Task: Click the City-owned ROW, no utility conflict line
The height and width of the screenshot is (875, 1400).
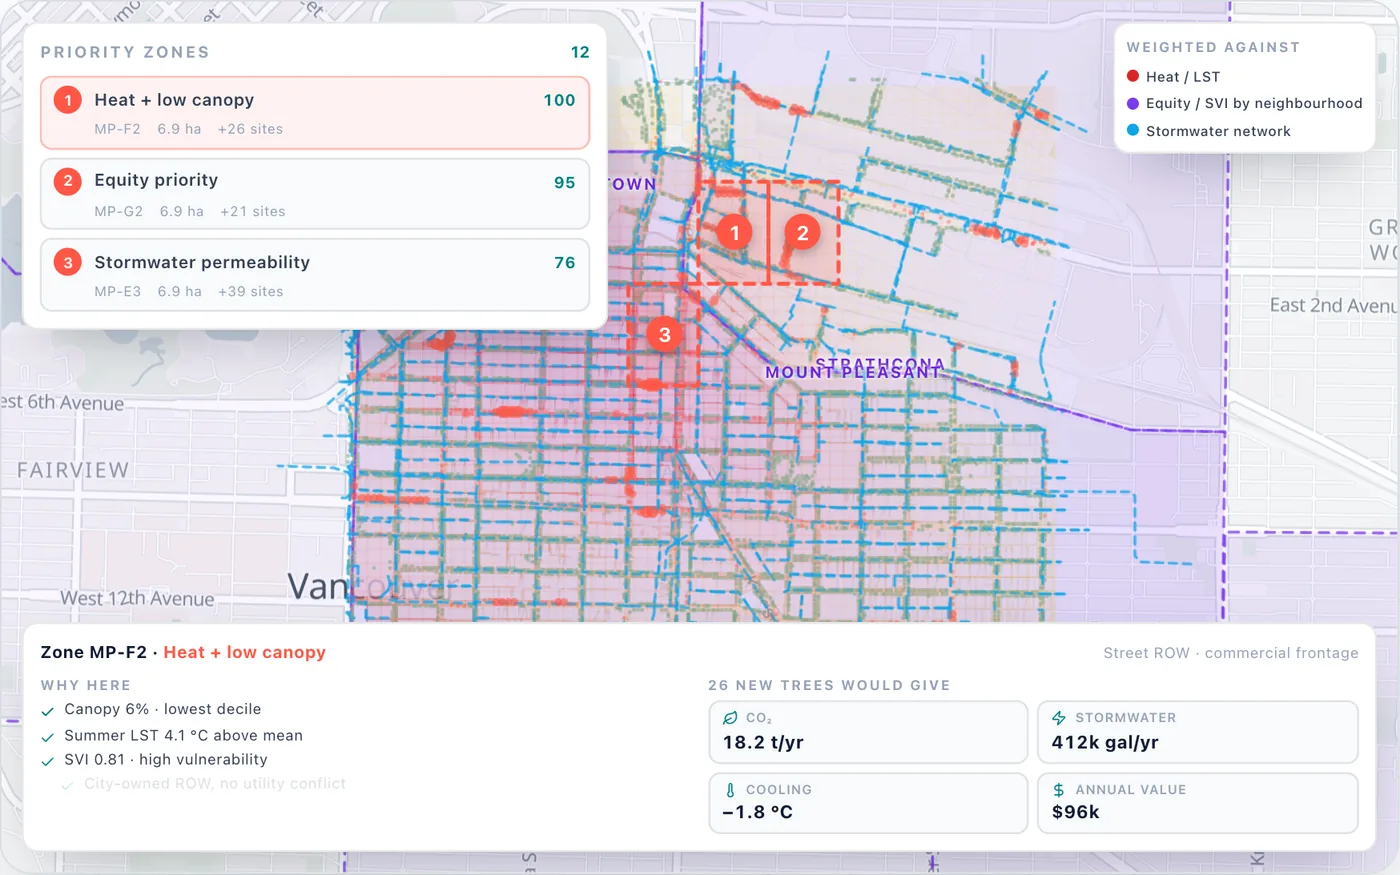Action: pos(214,784)
